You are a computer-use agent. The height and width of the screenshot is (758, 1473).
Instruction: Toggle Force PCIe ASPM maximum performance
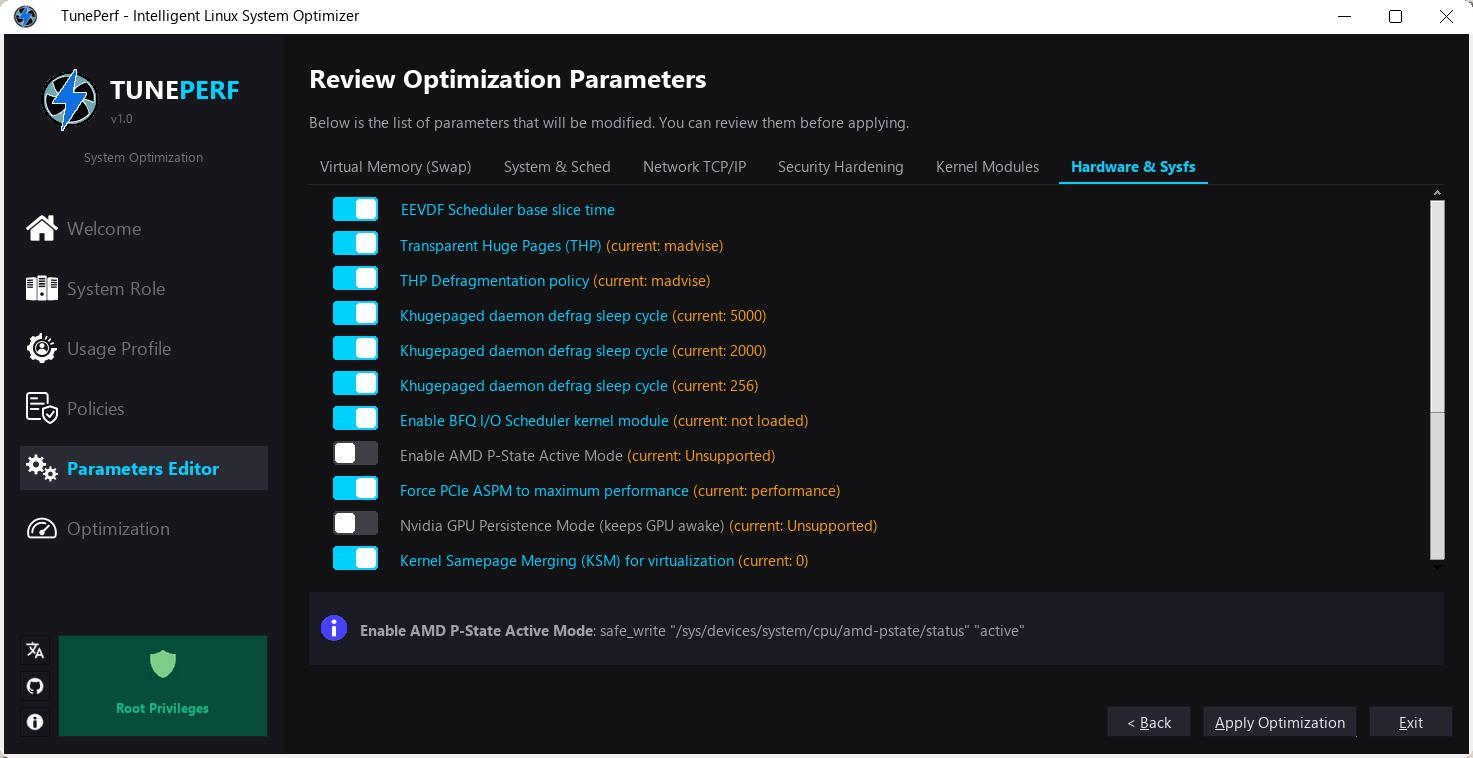[x=355, y=489]
